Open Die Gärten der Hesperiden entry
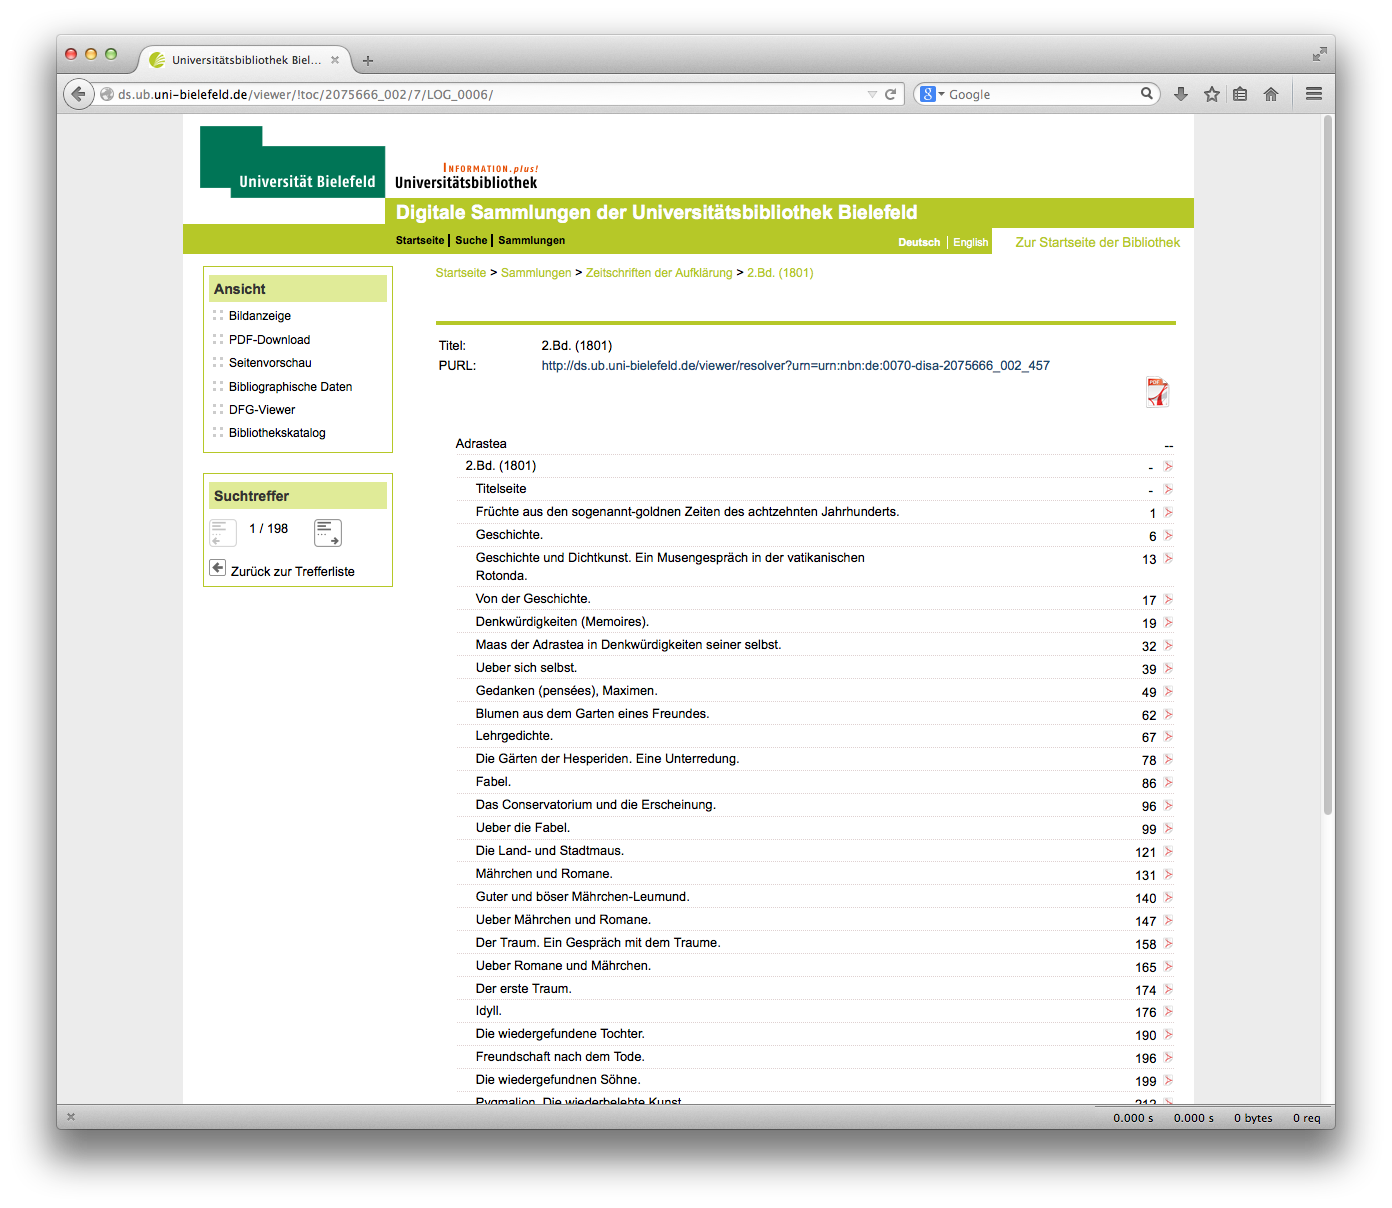The height and width of the screenshot is (1208, 1392). (607, 759)
